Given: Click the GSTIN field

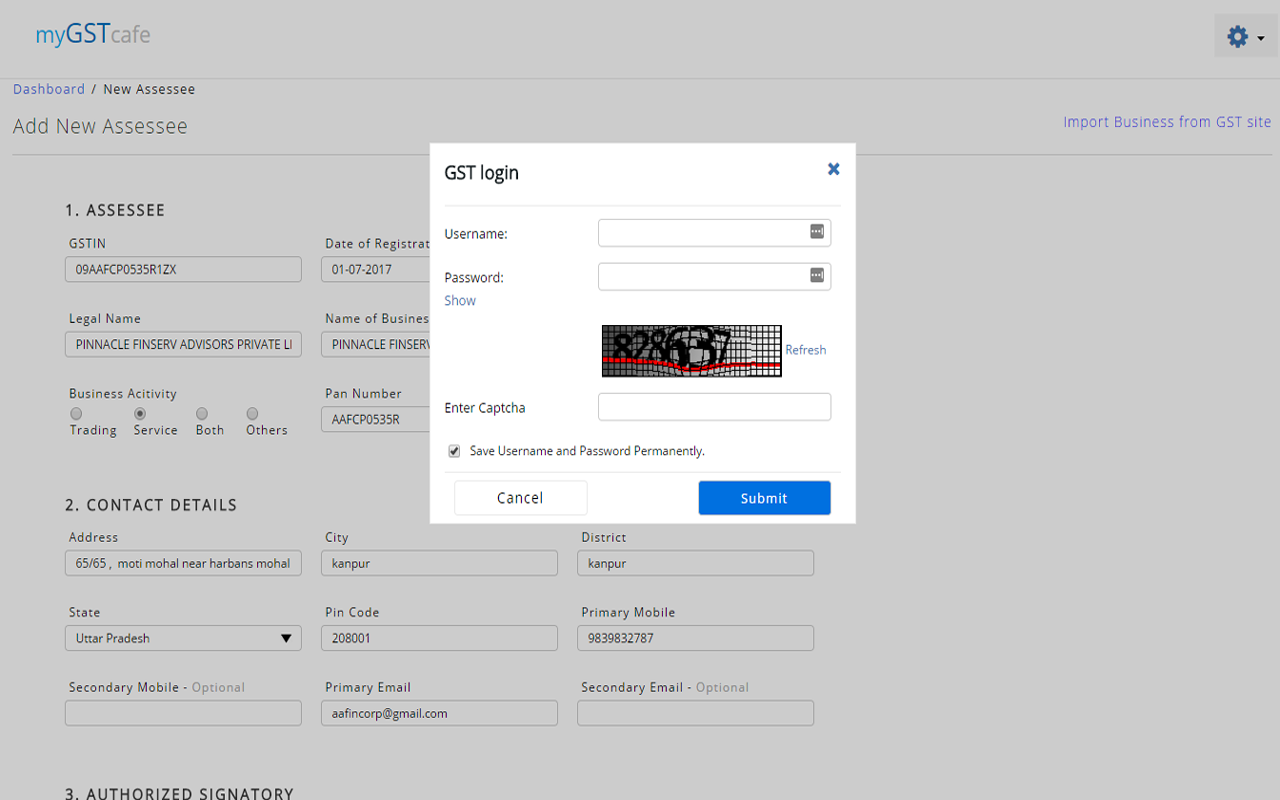Looking at the screenshot, I should [183, 269].
